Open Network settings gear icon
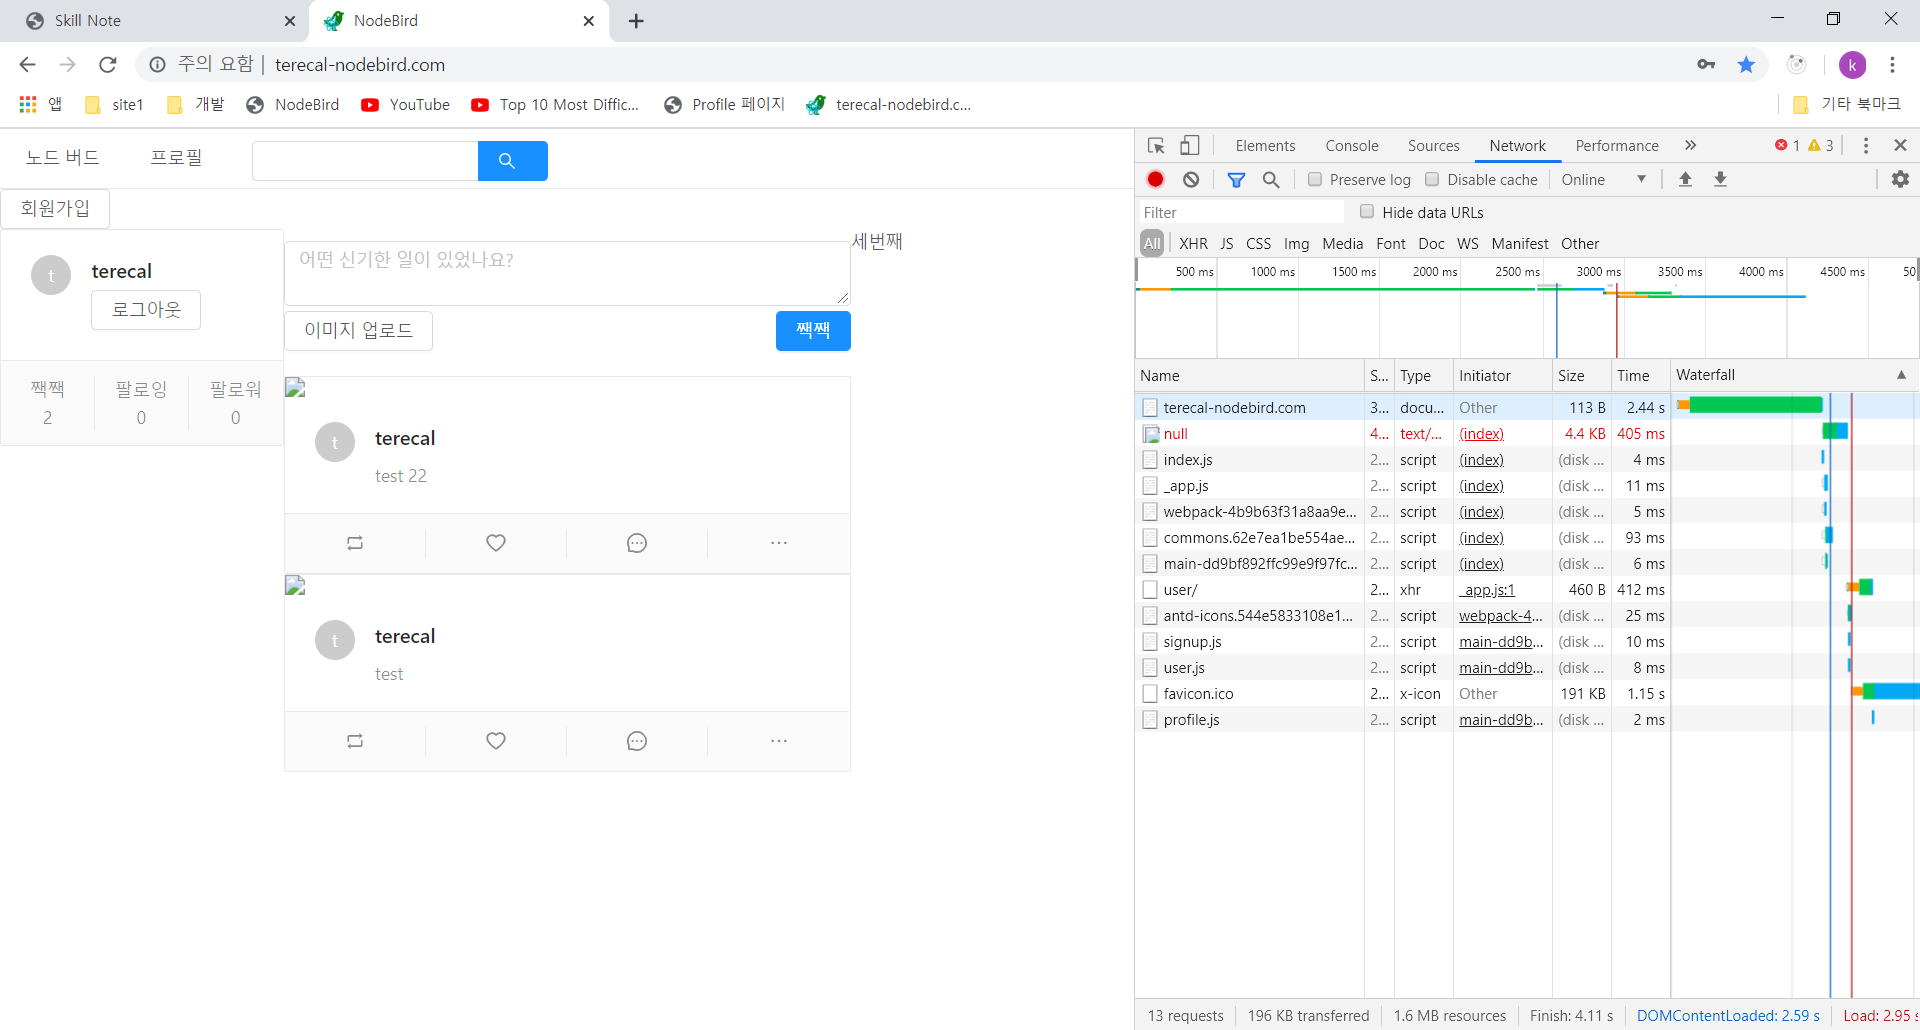 click(1900, 179)
